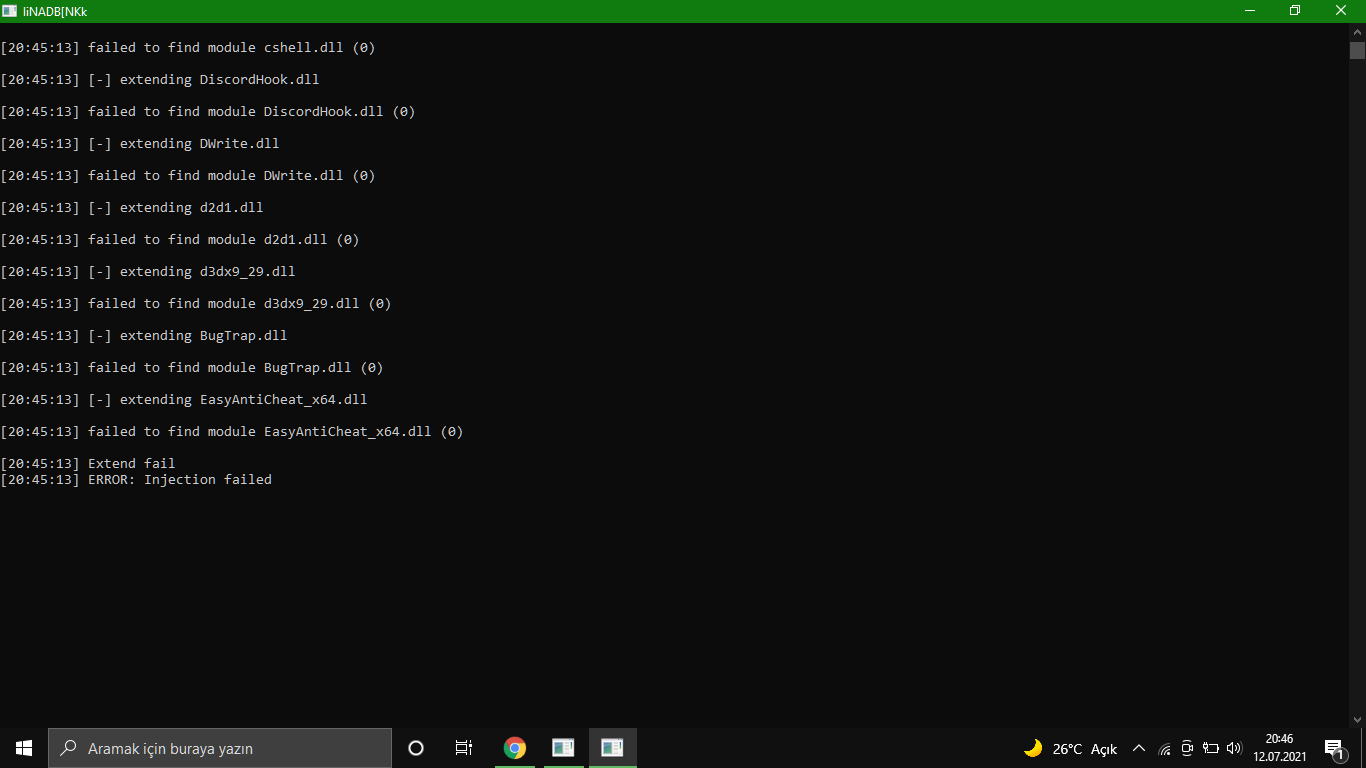Click the 'extending DWrite.dll' line
The image size is (1366, 768).
(x=200, y=144)
